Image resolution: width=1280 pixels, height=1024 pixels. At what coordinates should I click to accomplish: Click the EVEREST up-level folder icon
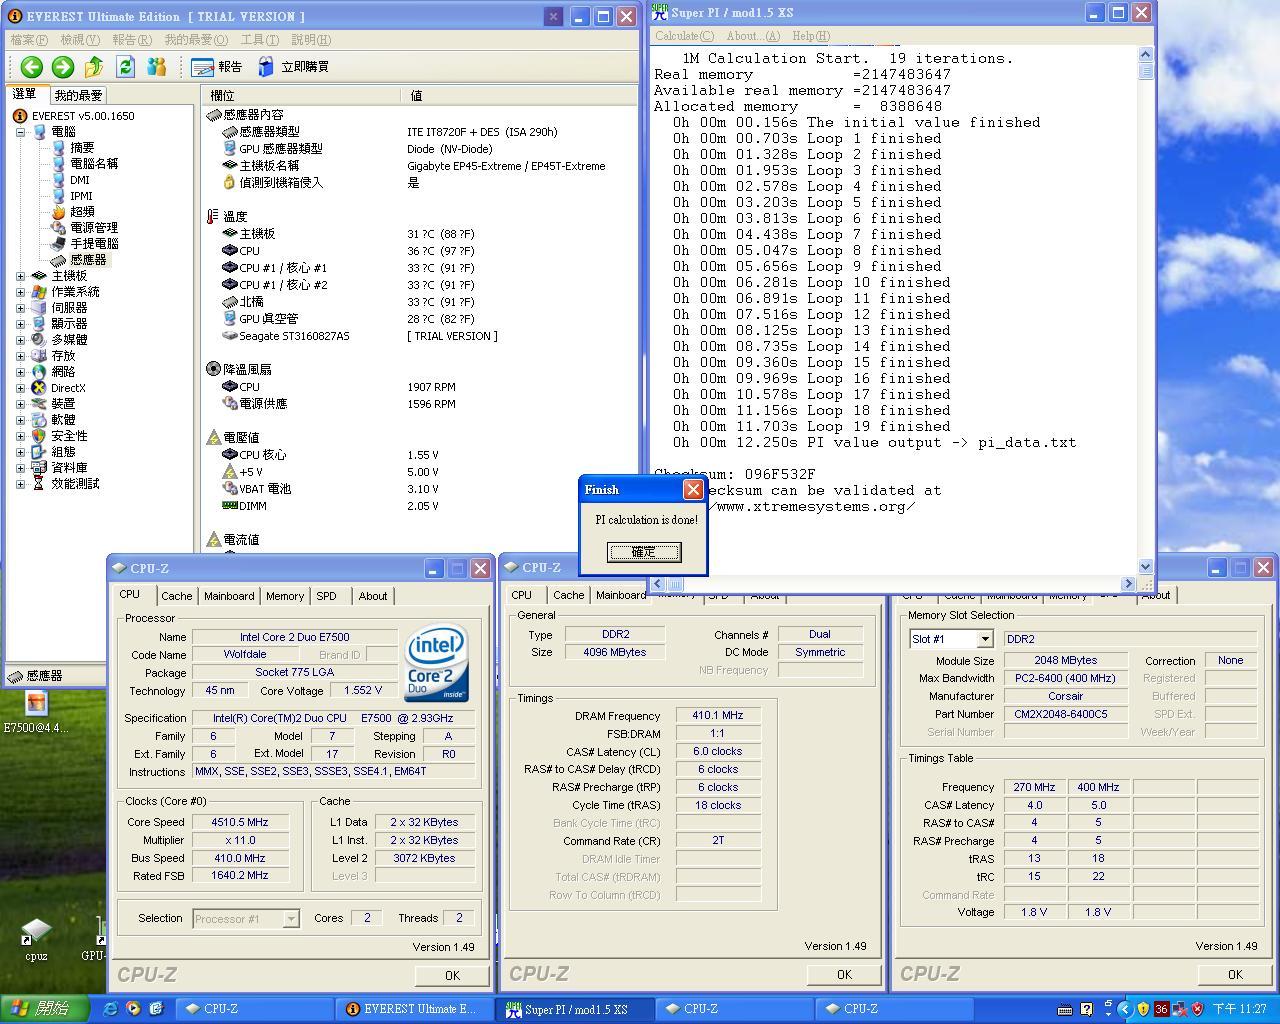coord(94,67)
